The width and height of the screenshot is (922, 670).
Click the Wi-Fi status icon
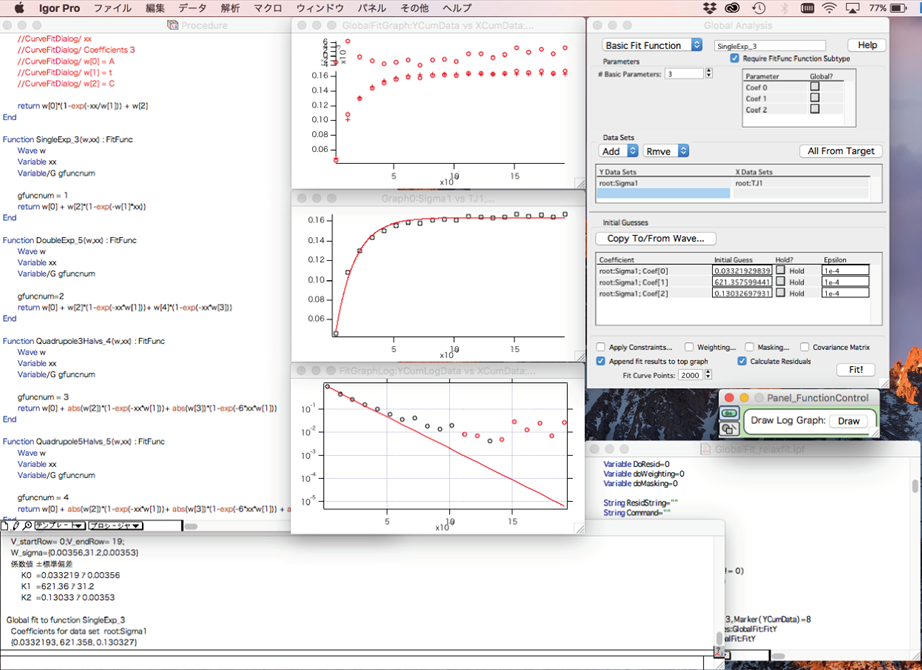pos(829,8)
